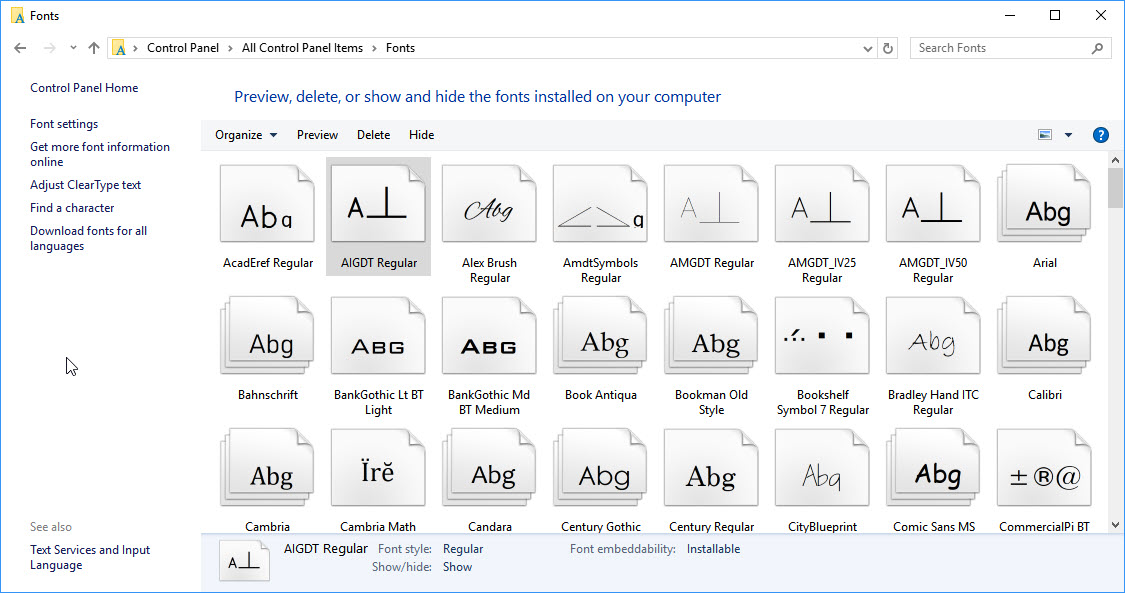Click the Installable embeddability value
This screenshot has width=1125, height=593.
click(713, 549)
